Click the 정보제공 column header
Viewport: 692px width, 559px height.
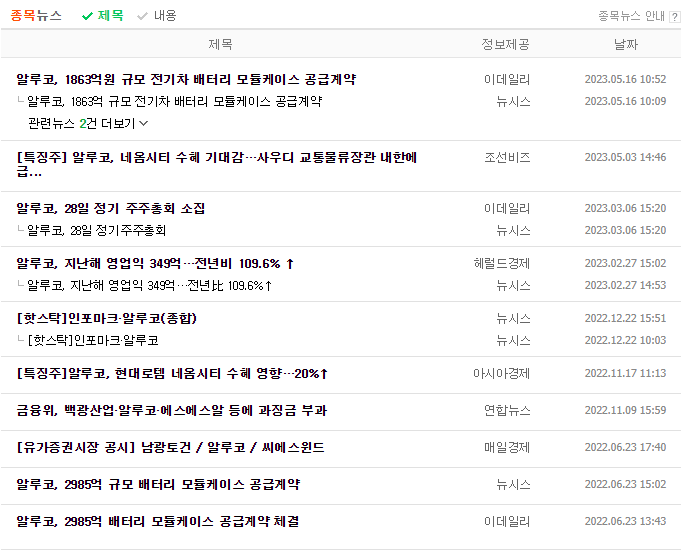click(x=505, y=44)
